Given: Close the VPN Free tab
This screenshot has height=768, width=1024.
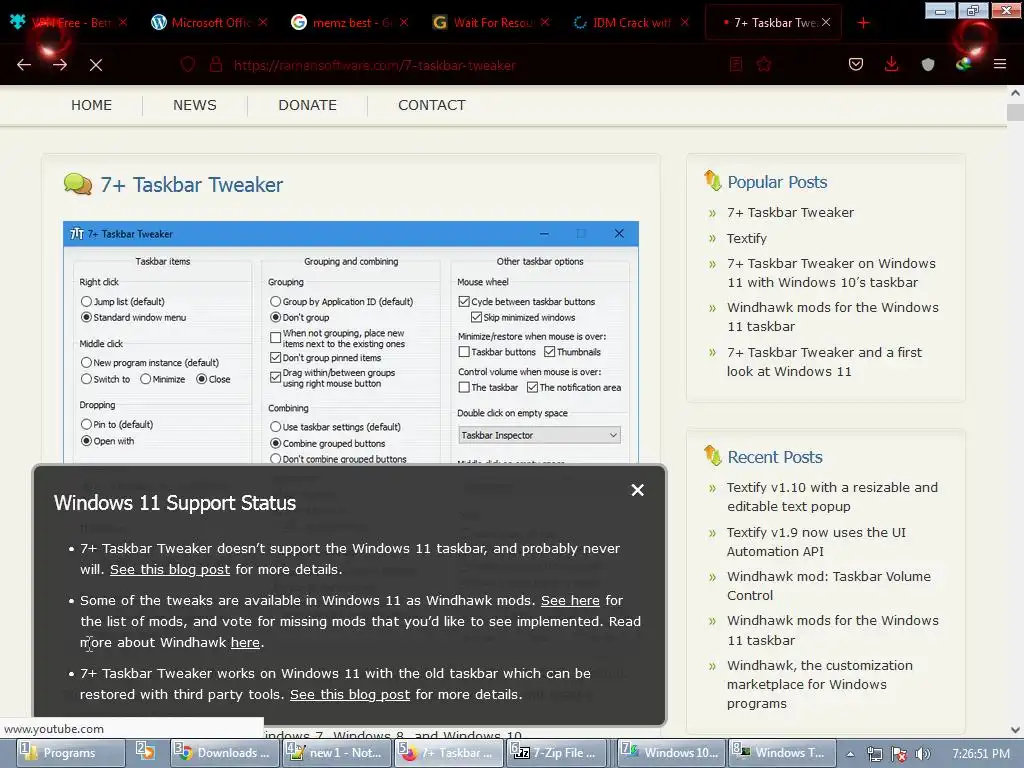Looking at the screenshot, I should (123, 22).
